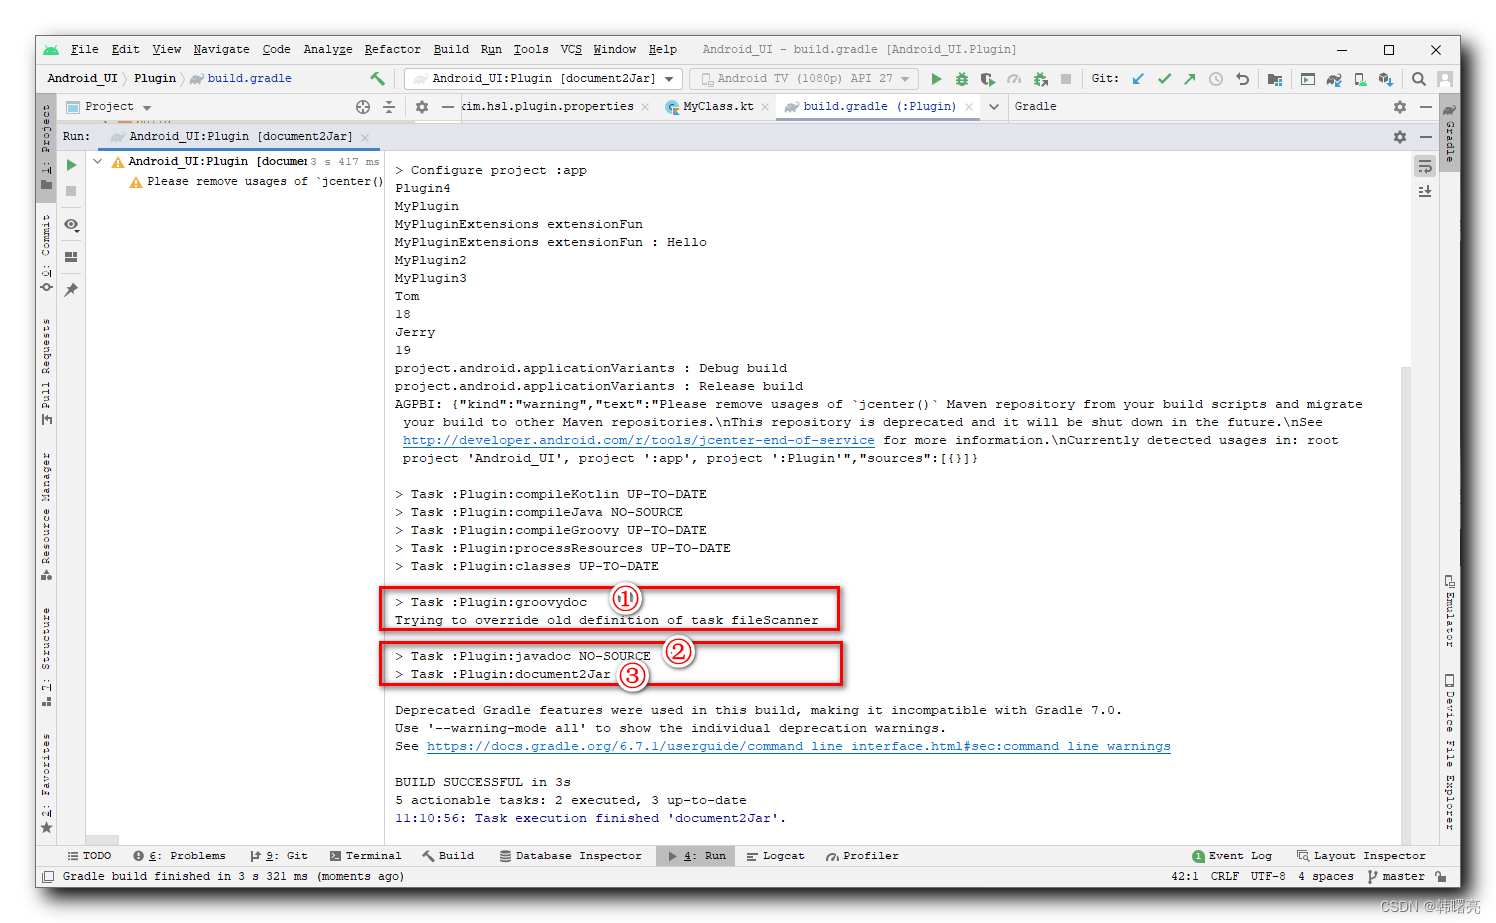Run with coverage icon in toolbar
The height and width of the screenshot is (923, 1496).
coord(988,78)
